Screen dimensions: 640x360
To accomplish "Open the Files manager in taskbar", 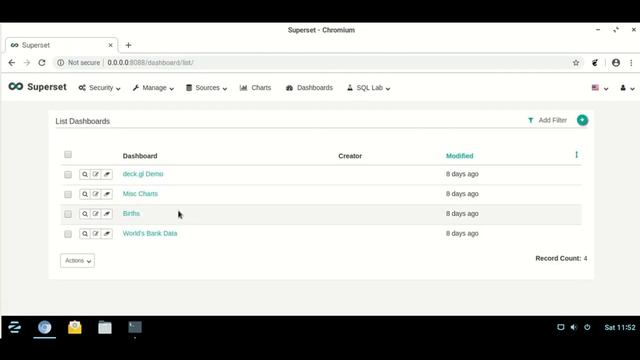I will [105, 327].
